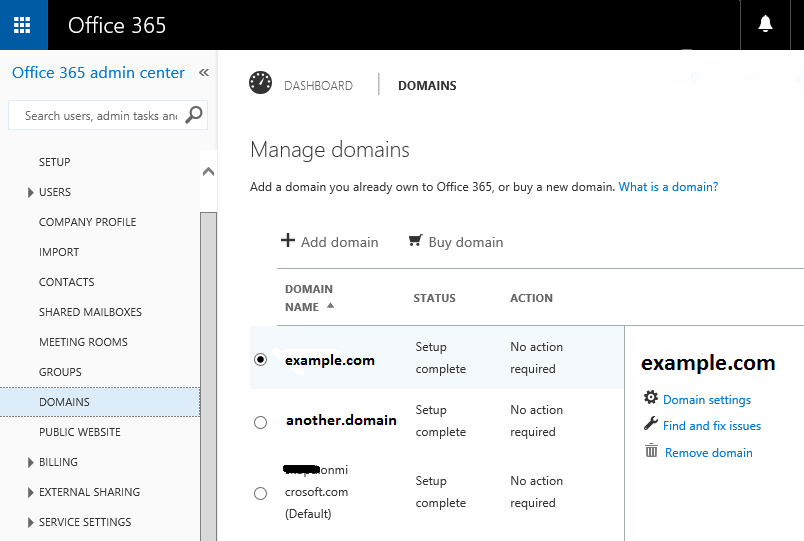
Task: Select the another.domain radio button
Action: (x=261, y=422)
